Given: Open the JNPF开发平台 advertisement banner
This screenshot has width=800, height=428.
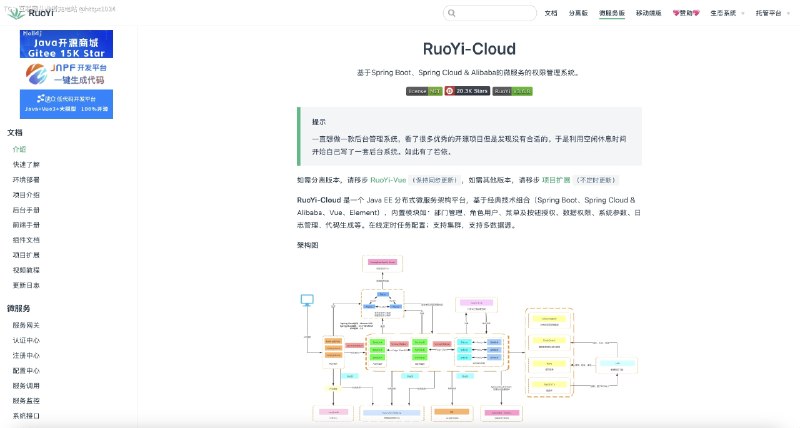Looking at the screenshot, I should [66, 74].
